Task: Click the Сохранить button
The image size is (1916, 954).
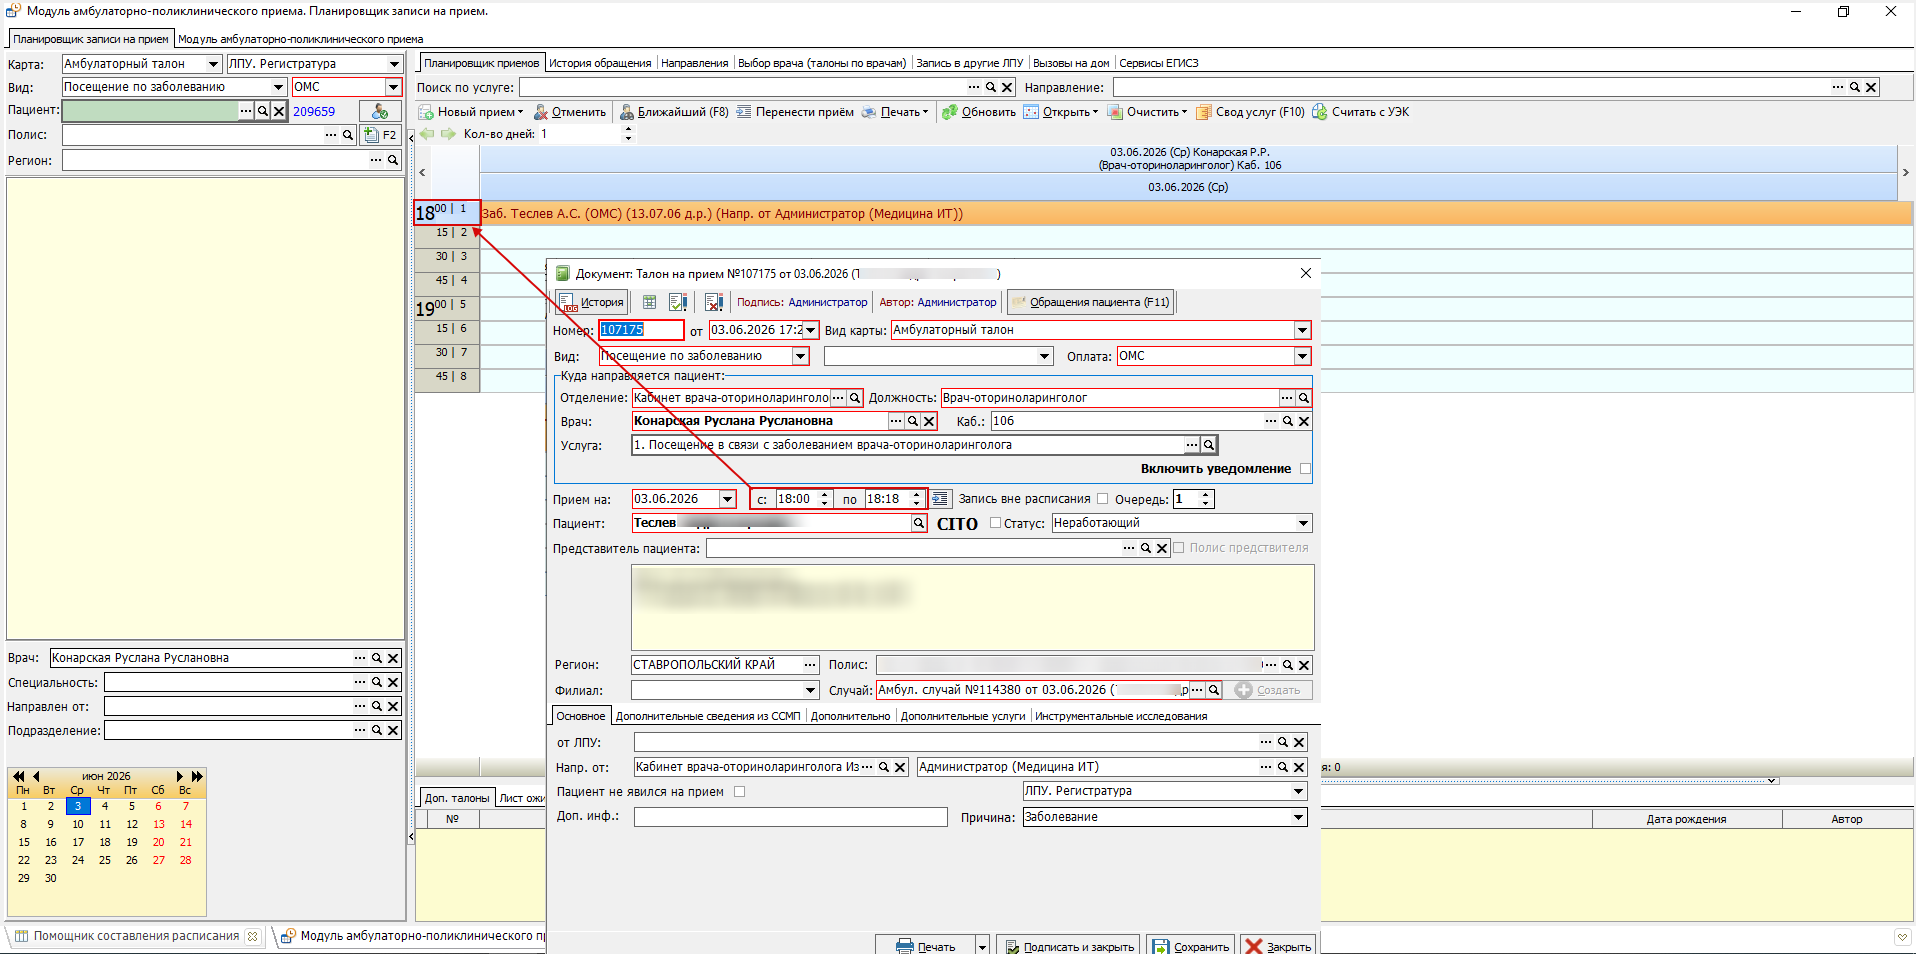Action: [1190, 946]
